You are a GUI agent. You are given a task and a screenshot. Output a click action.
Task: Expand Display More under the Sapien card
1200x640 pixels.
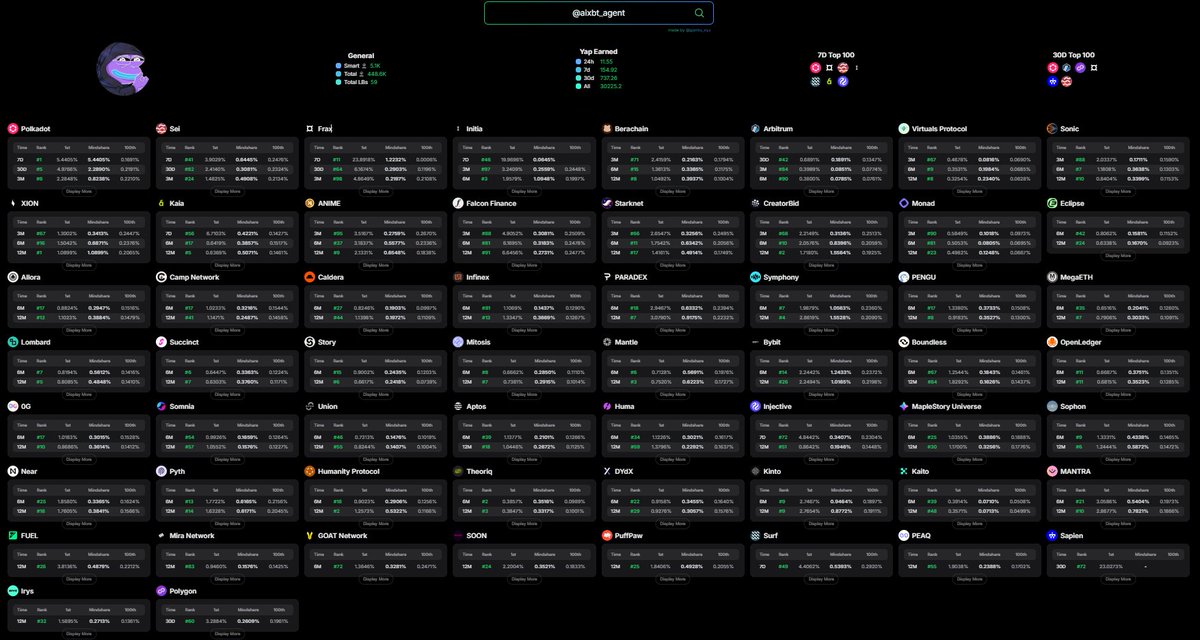tap(1118, 579)
